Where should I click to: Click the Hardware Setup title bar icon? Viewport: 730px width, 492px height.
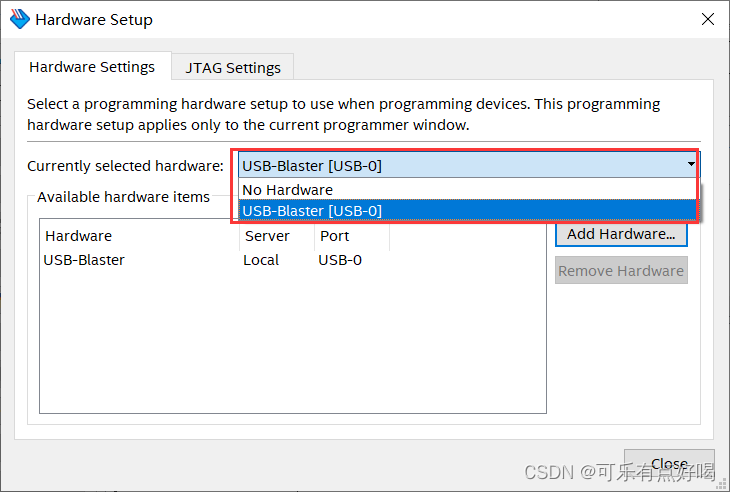pyautogui.click(x=19, y=19)
